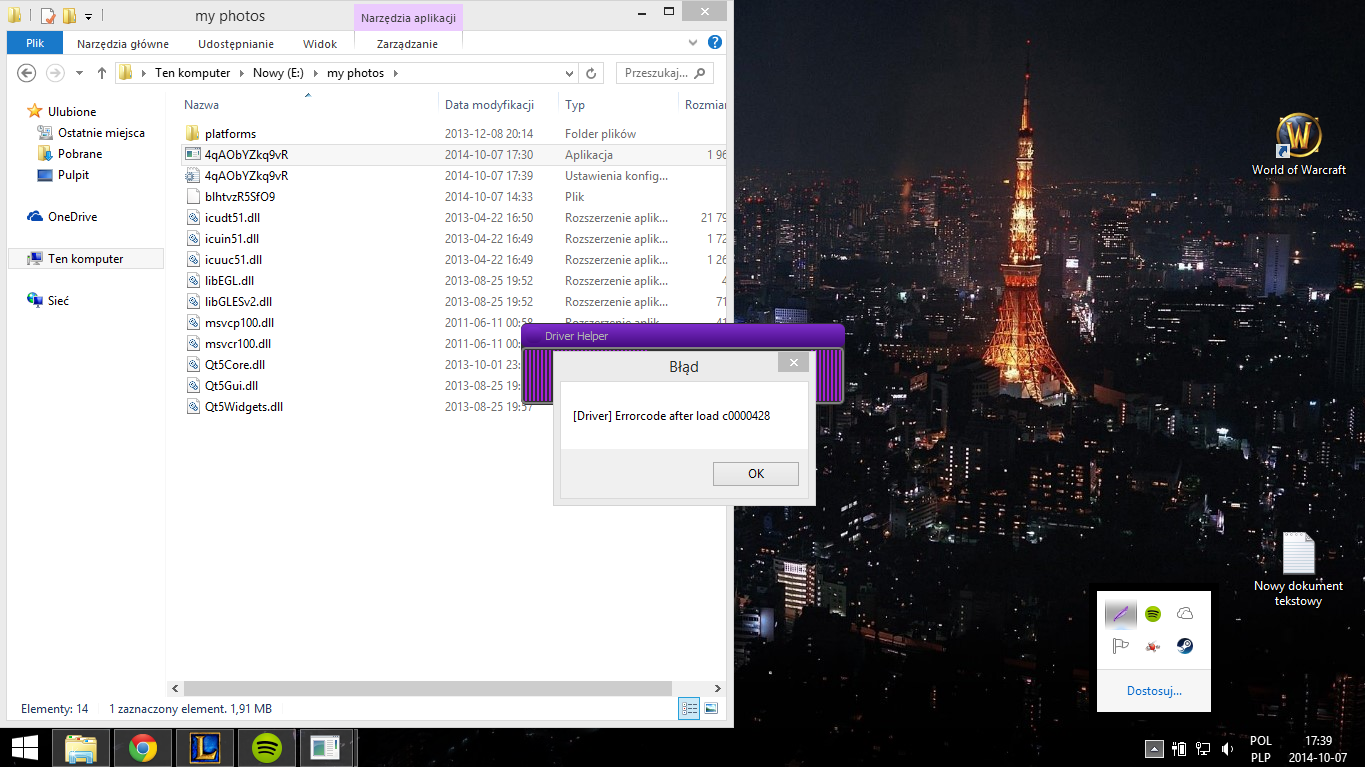
Task: Go up one folder level arrow
Action: 102,73
